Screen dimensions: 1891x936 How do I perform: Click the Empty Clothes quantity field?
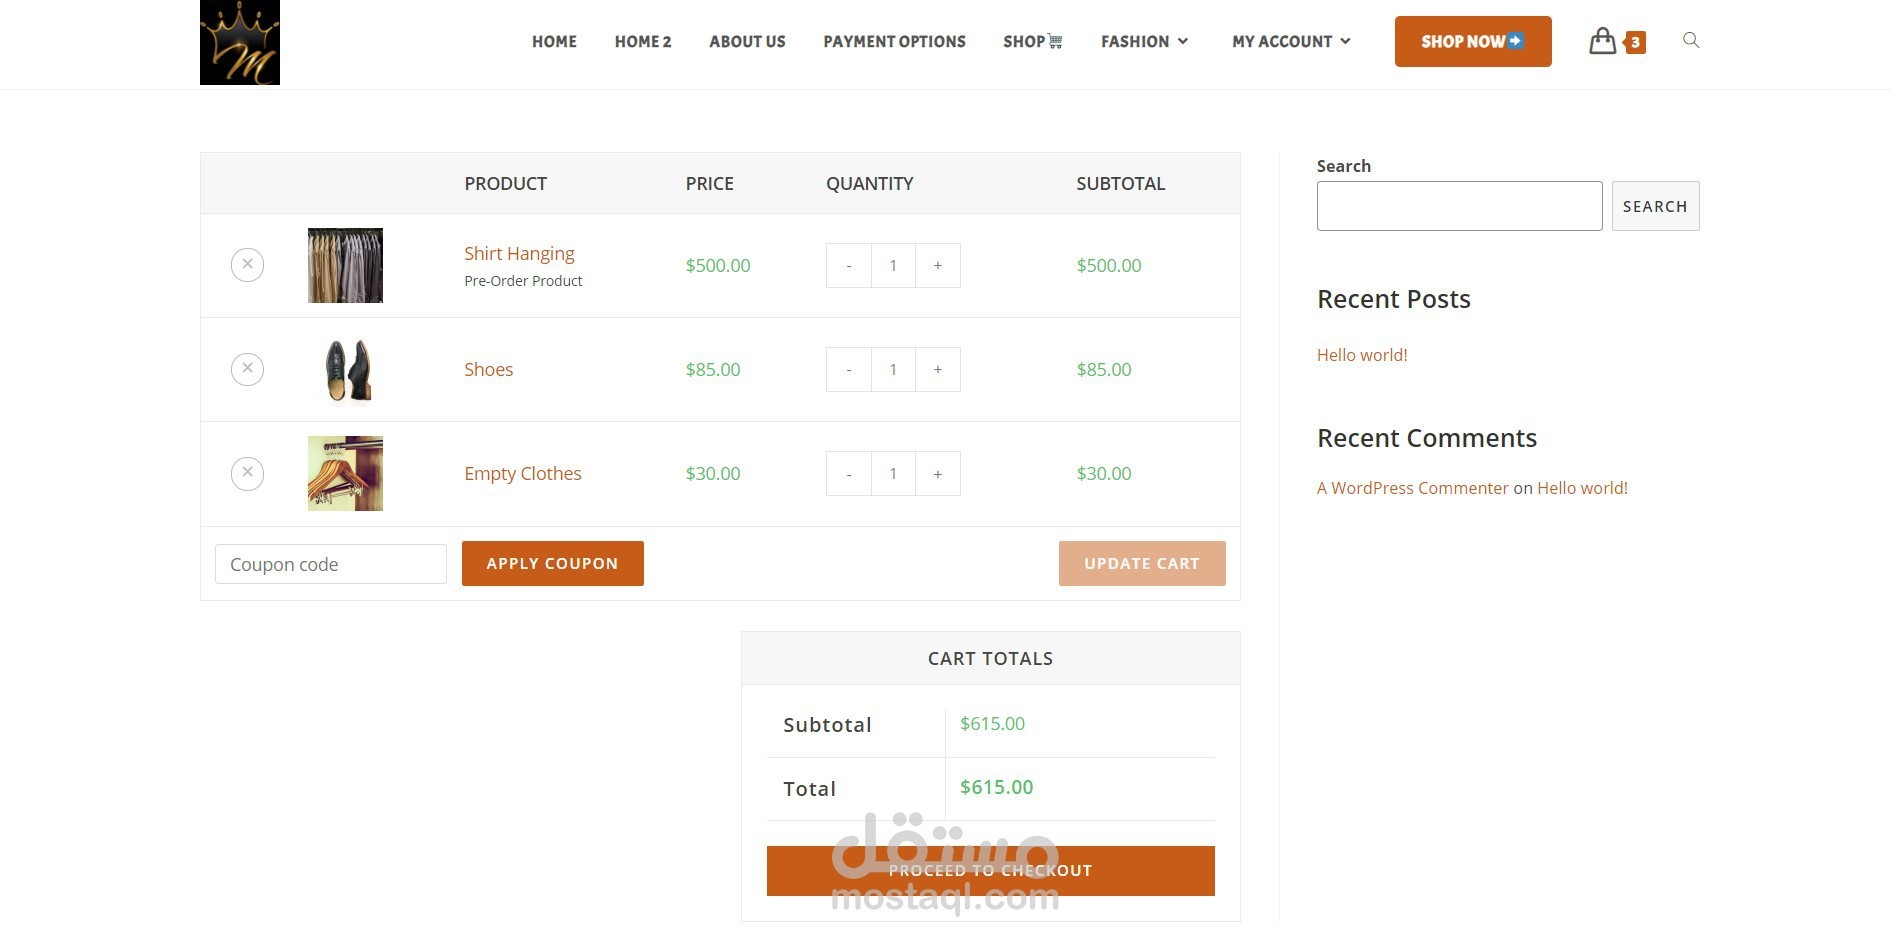(893, 473)
